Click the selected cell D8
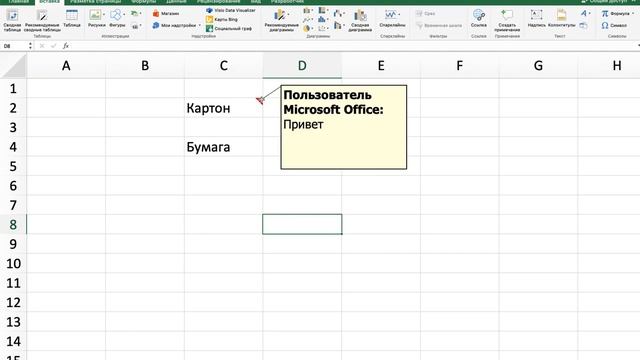The width and height of the screenshot is (640, 360). pos(302,224)
